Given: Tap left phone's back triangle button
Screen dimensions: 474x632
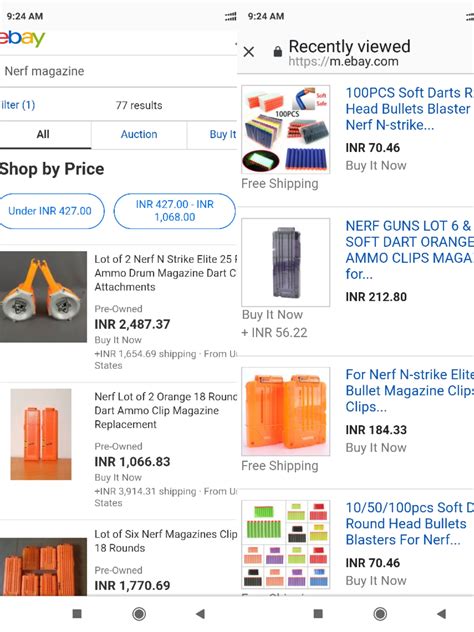Looking at the screenshot, I should click(x=201, y=614).
